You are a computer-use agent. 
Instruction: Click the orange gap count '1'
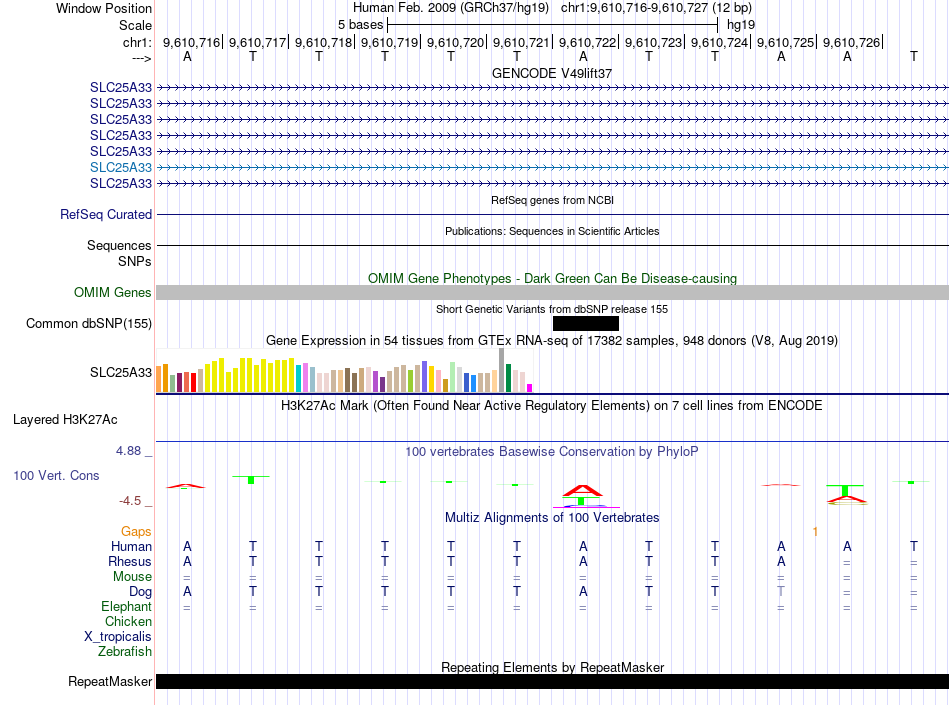815,531
